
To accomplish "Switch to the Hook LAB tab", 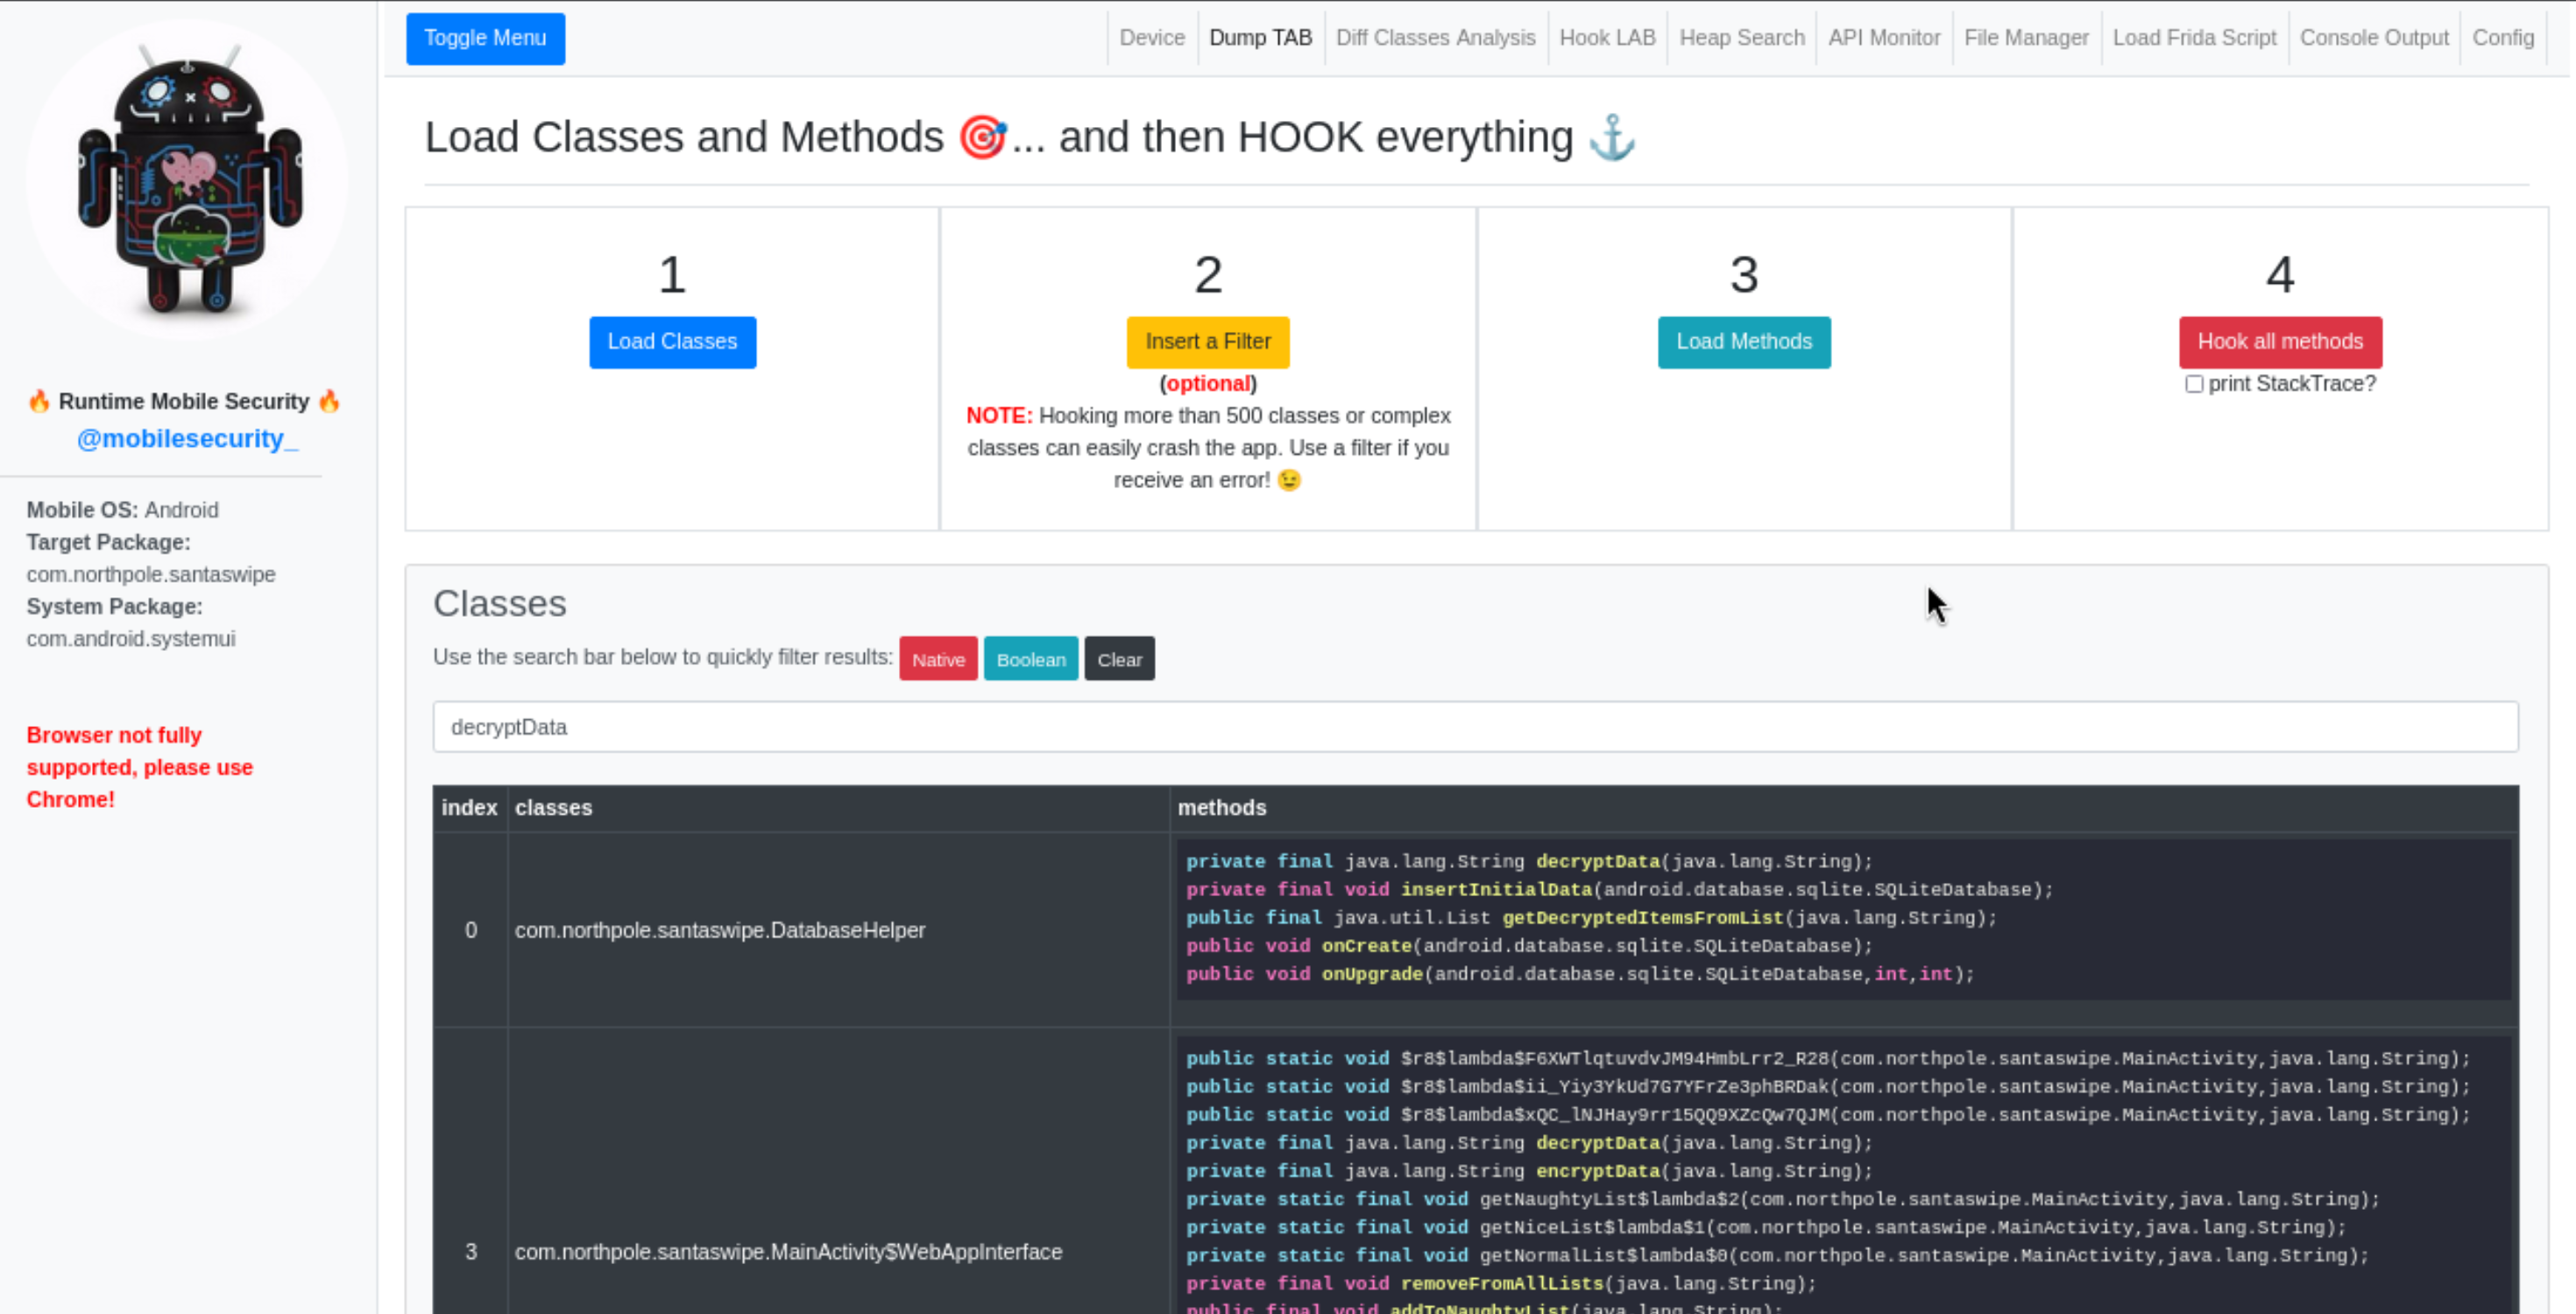I will tap(1607, 38).
